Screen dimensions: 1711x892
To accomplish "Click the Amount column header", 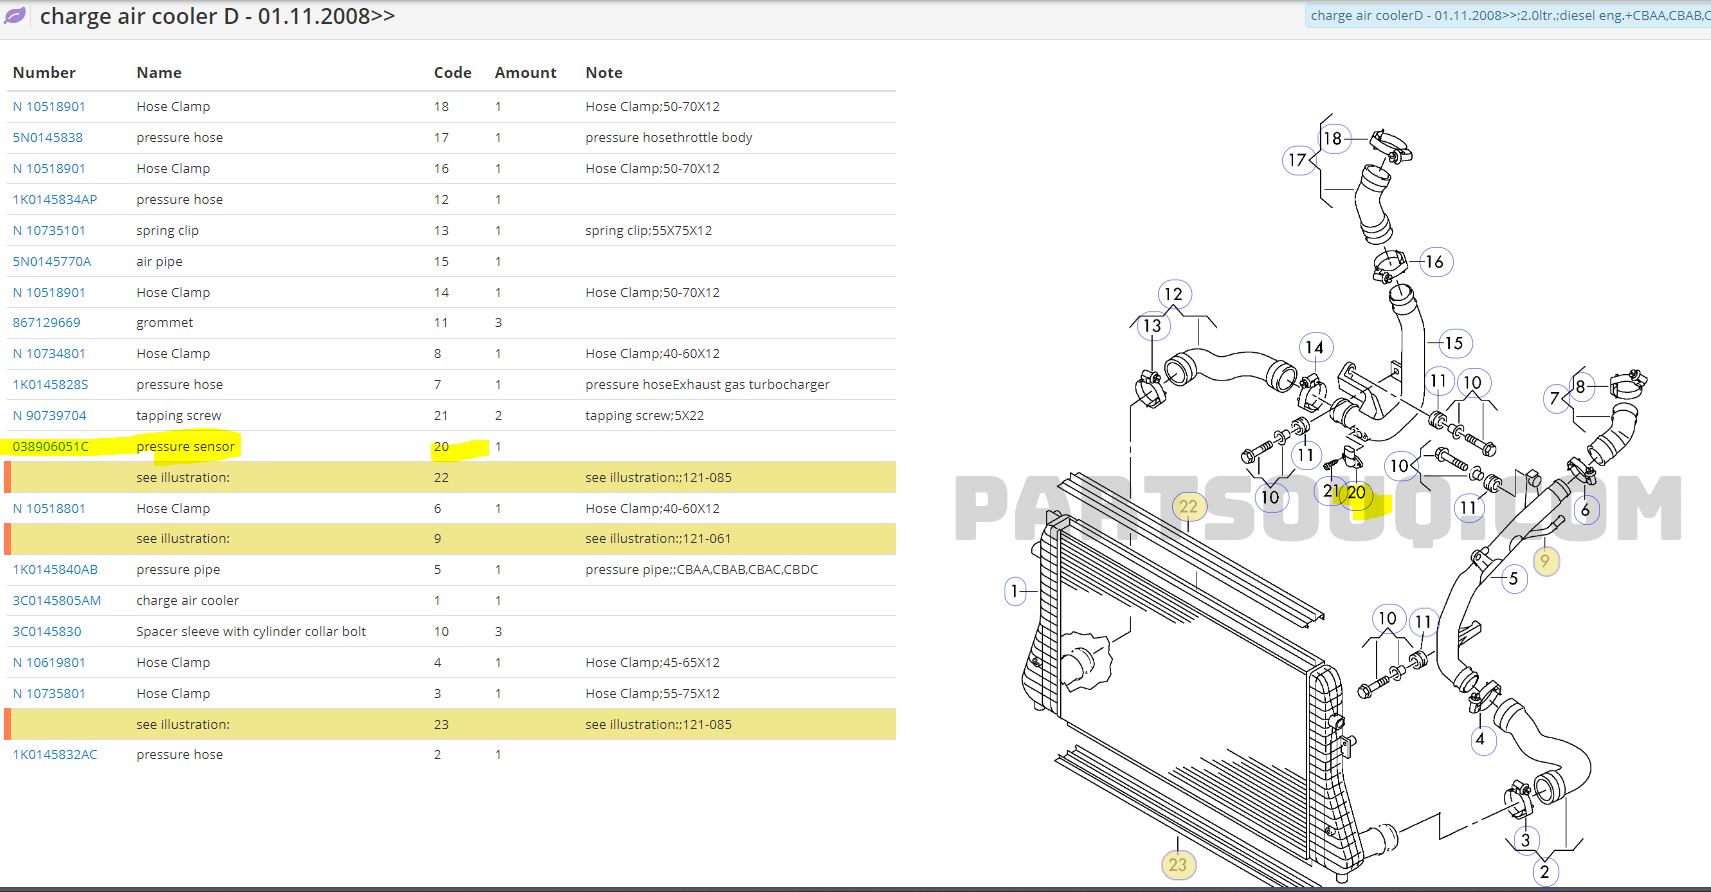I will coord(525,73).
